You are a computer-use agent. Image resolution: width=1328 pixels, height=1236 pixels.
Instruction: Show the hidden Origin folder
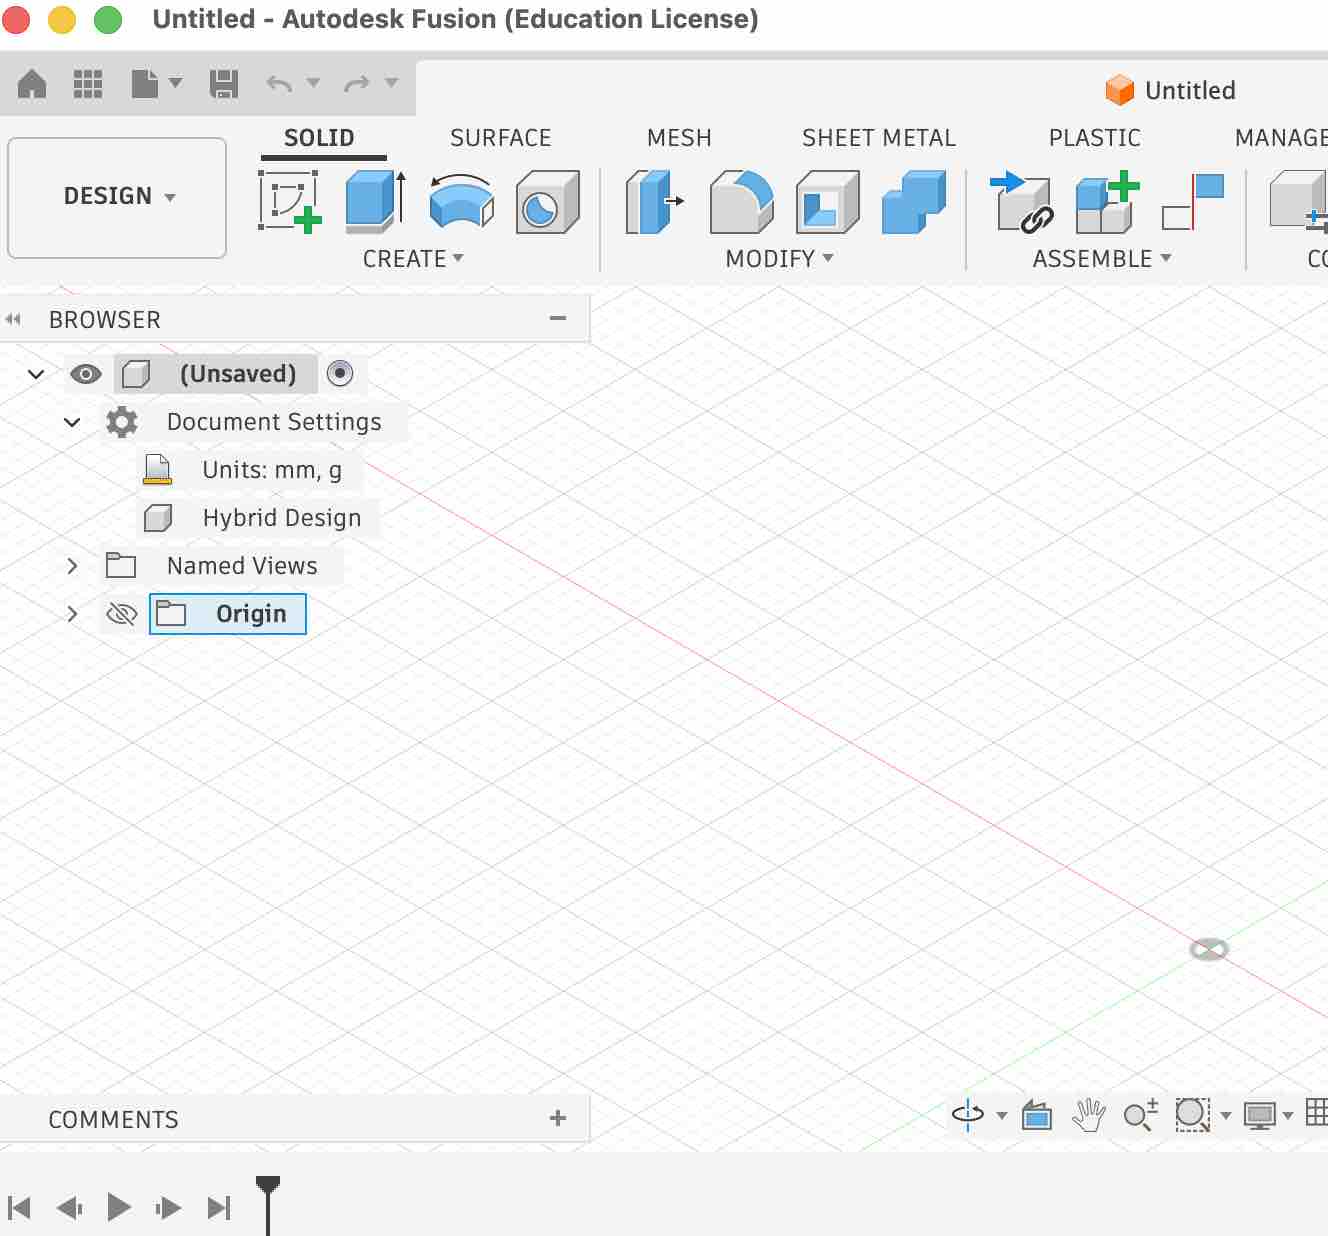coord(122,613)
